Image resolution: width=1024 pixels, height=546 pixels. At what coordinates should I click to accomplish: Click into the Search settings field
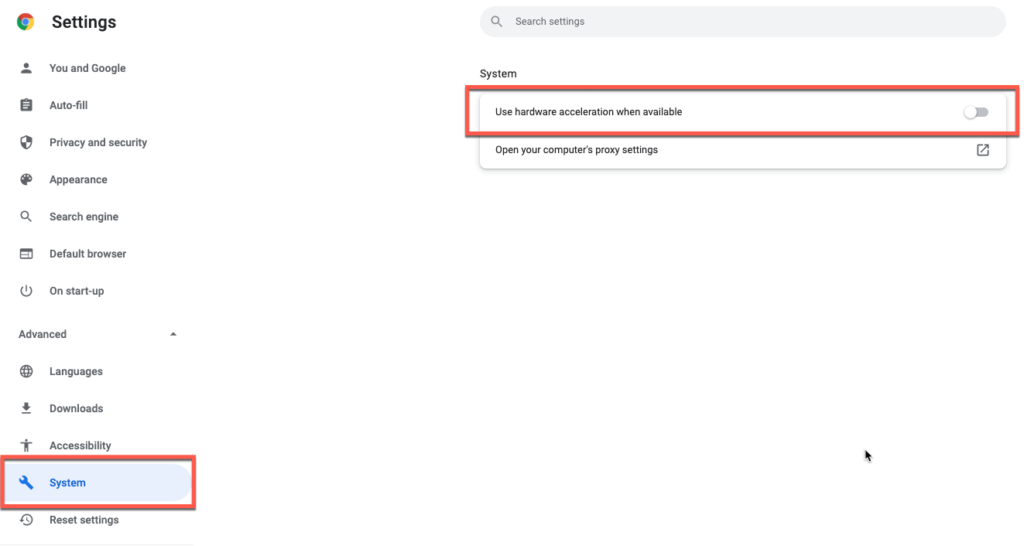[740, 21]
